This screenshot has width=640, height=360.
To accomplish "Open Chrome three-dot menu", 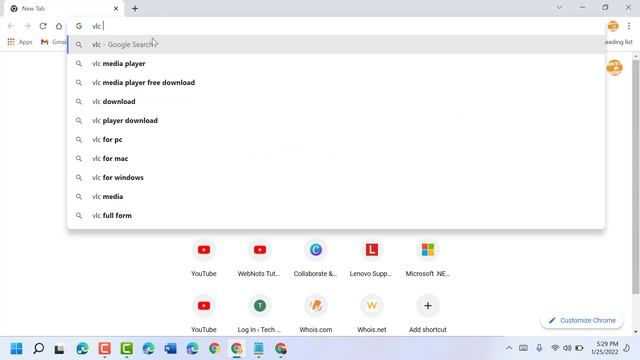I will [629, 26].
